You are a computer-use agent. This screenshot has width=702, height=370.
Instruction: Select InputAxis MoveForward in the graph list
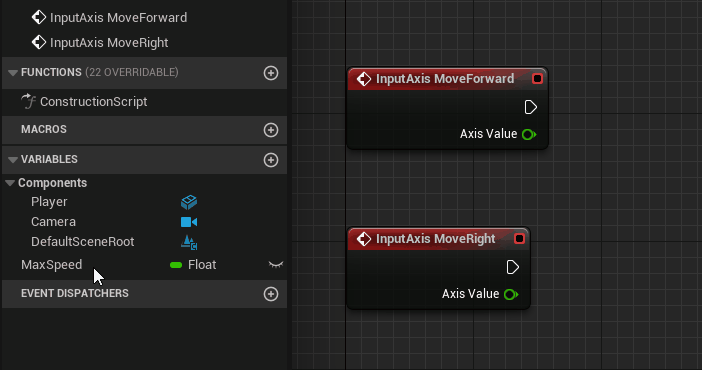109,17
